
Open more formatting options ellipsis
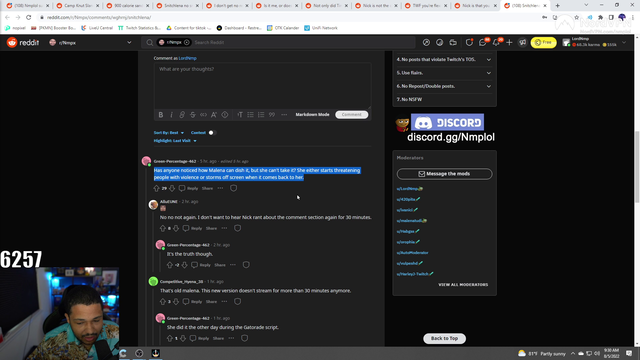coord(284,115)
